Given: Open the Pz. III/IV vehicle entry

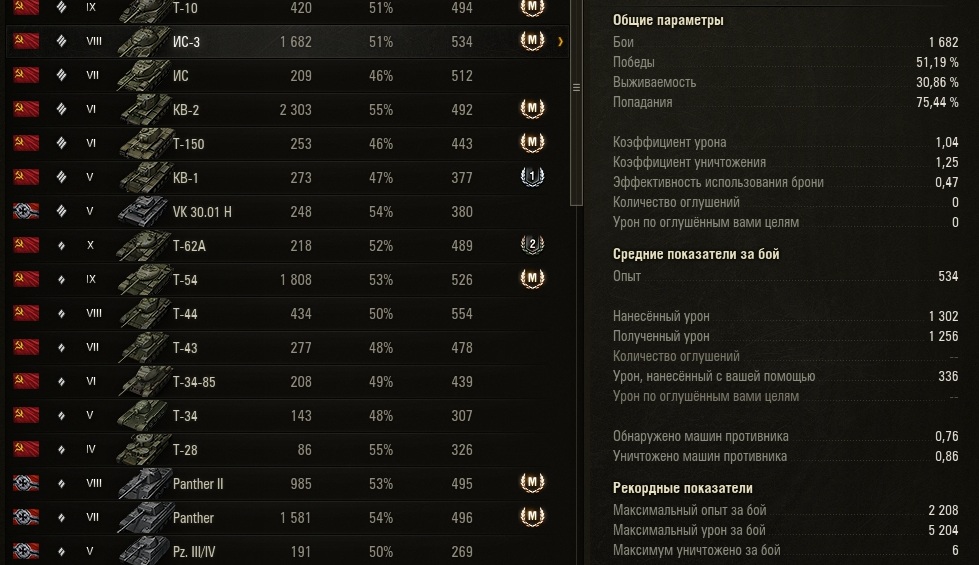Looking at the screenshot, I should [194, 552].
